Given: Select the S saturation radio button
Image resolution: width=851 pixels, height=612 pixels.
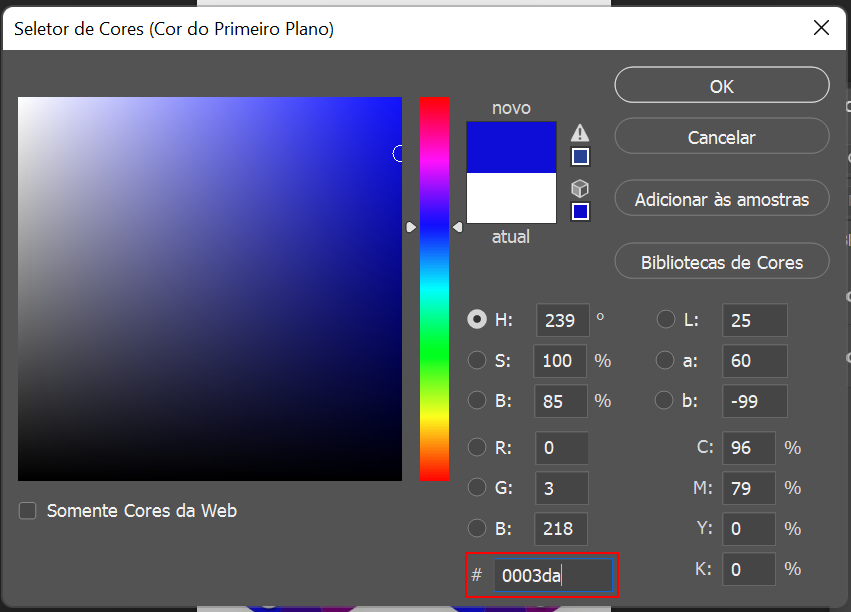Looking at the screenshot, I should point(477,361).
